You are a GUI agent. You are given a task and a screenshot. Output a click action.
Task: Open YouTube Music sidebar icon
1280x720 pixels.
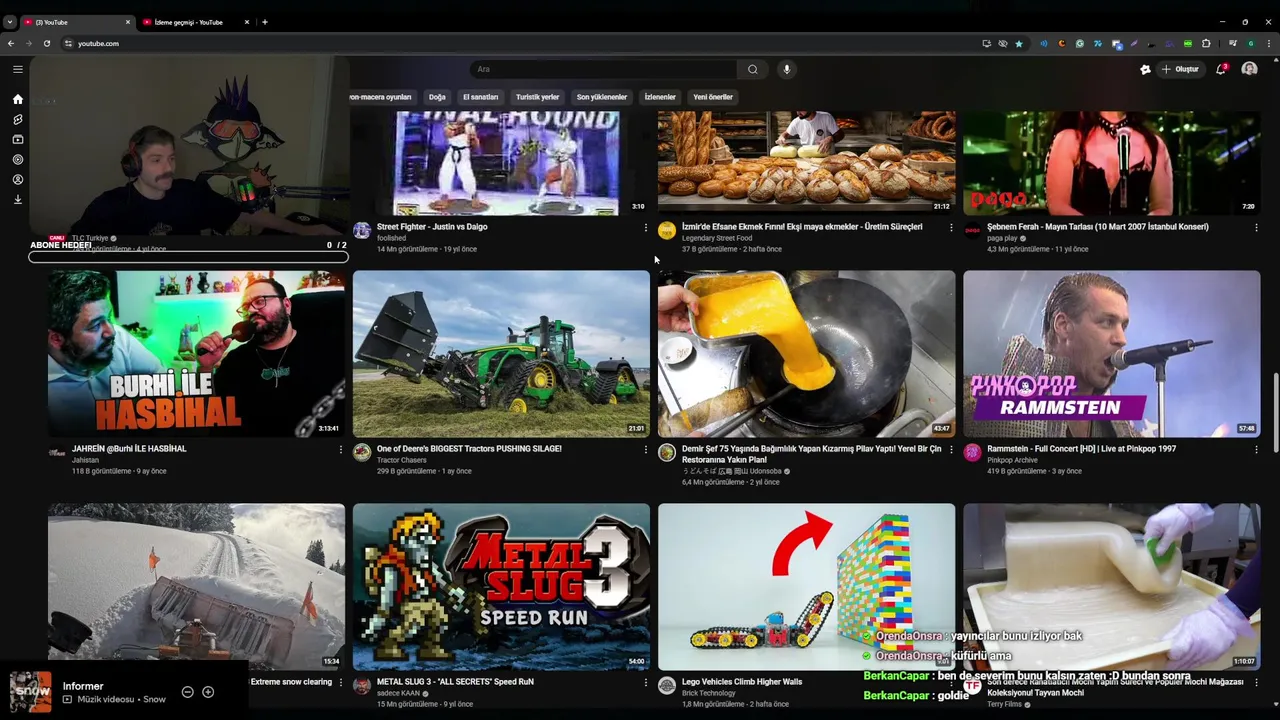click(x=18, y=159)
